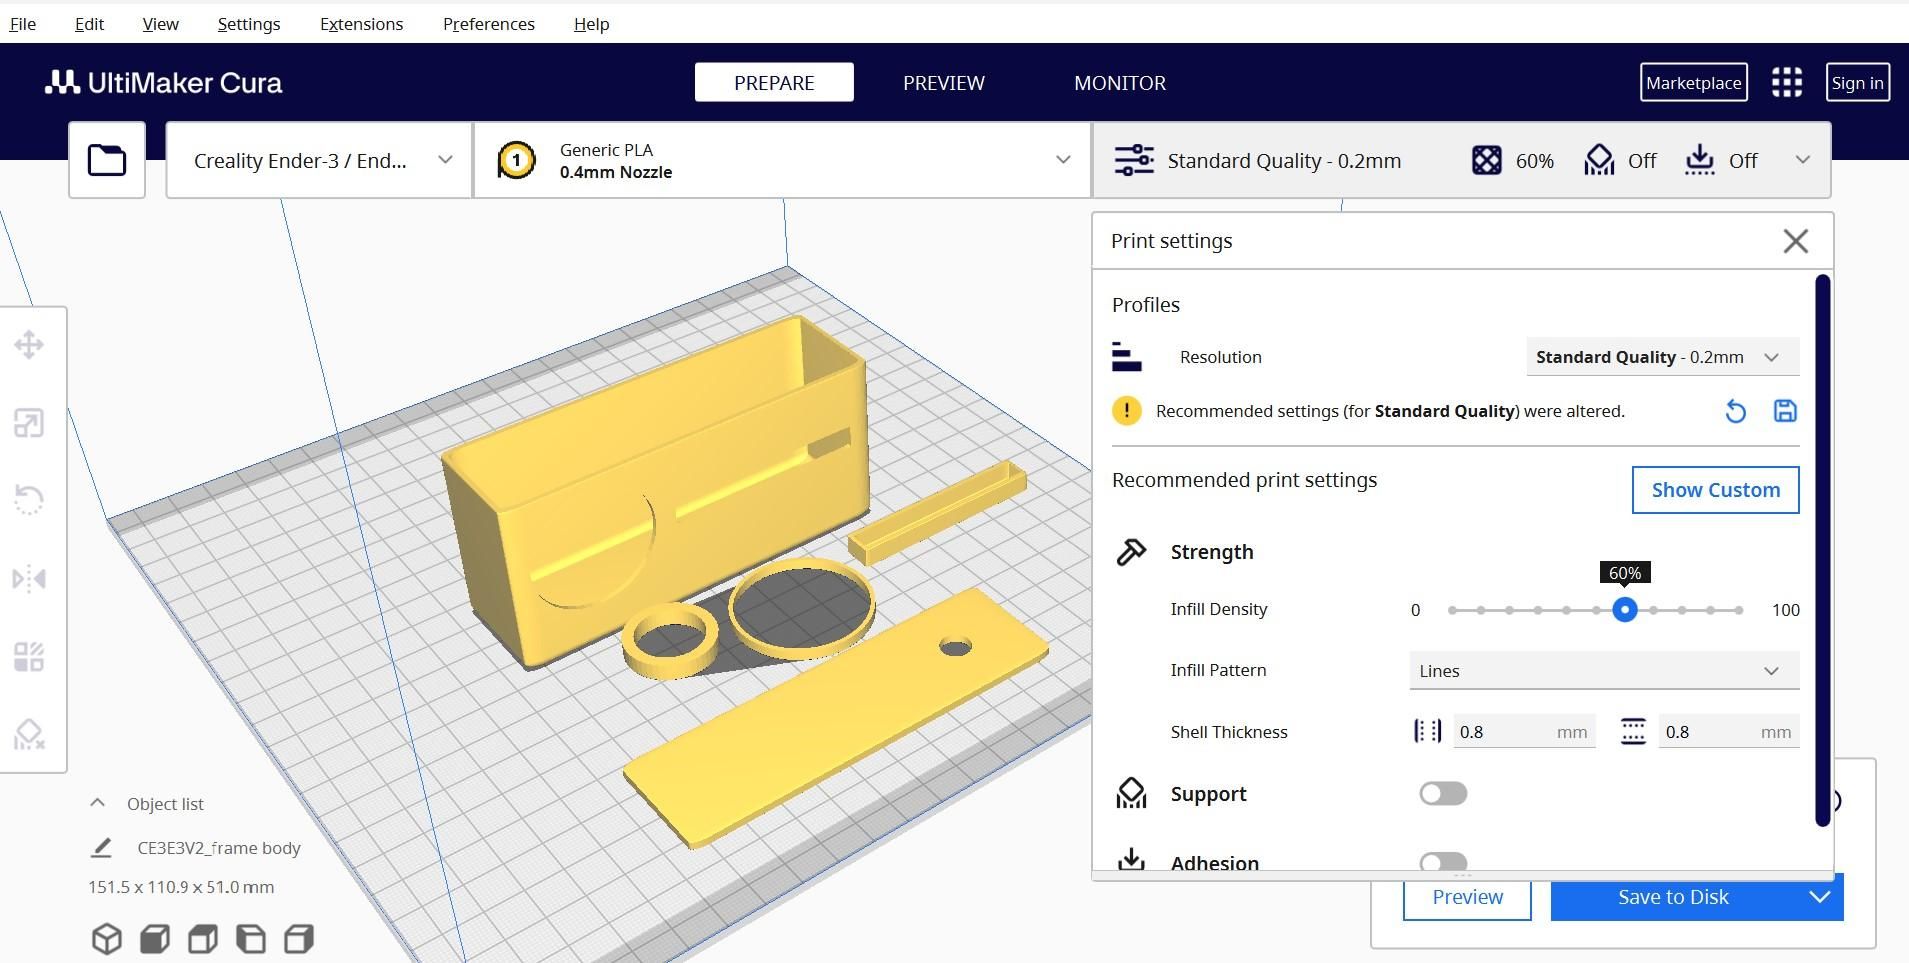The height and width of the screenshot is (963, 1909).
Task: Switch to right side view cube icon
Action: 299,939
